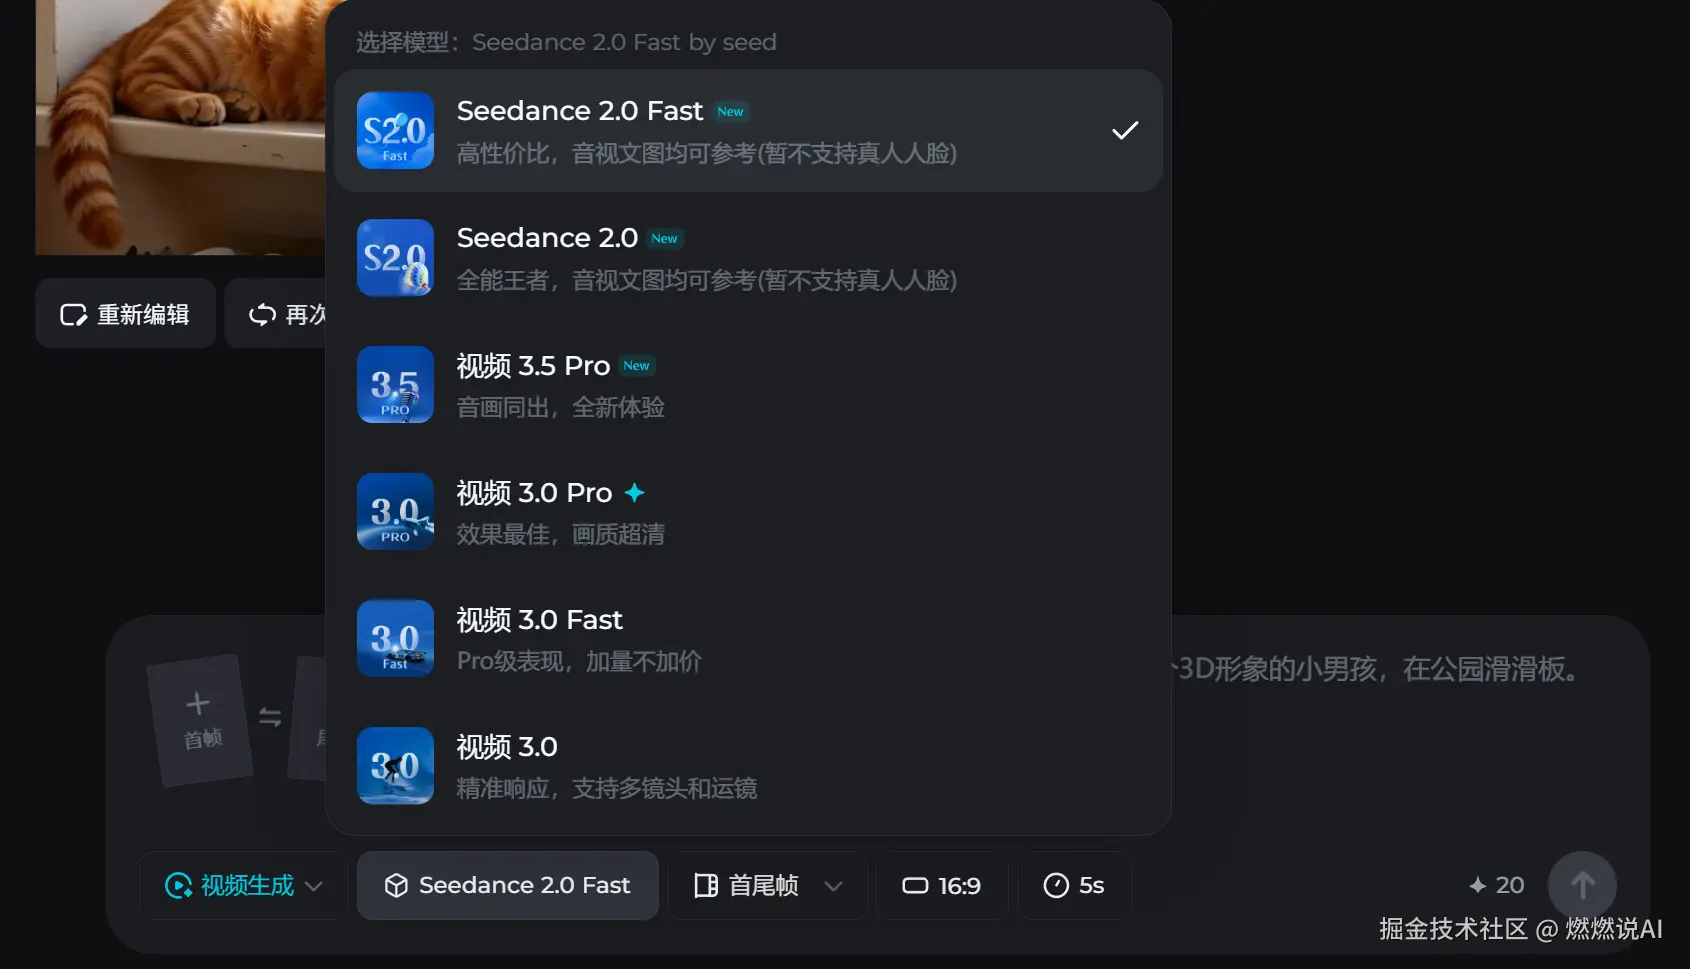The height and width of the screenshot is (969, 1690).
Task: Click the selected checkmark on Seedance 2.0 Fast
Action: coord(1125,130)
